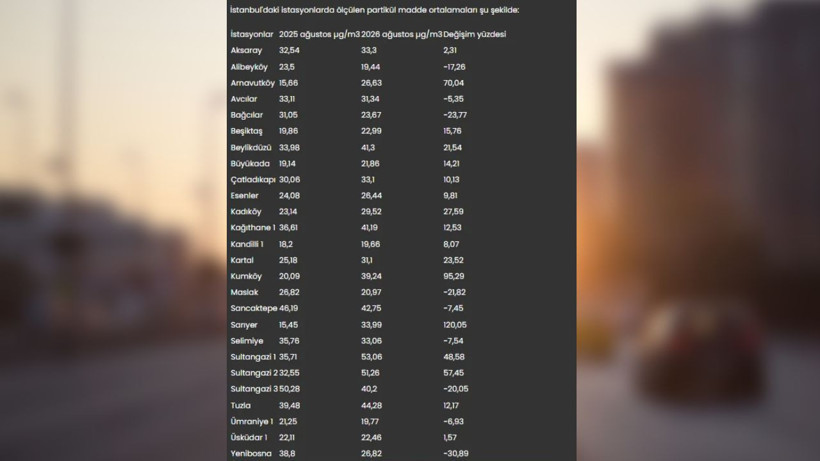Image resolution: width=820 pixels, height=461 pixels.
Task: Click Yenibosna change value -30,89
Action: [455, 454]
